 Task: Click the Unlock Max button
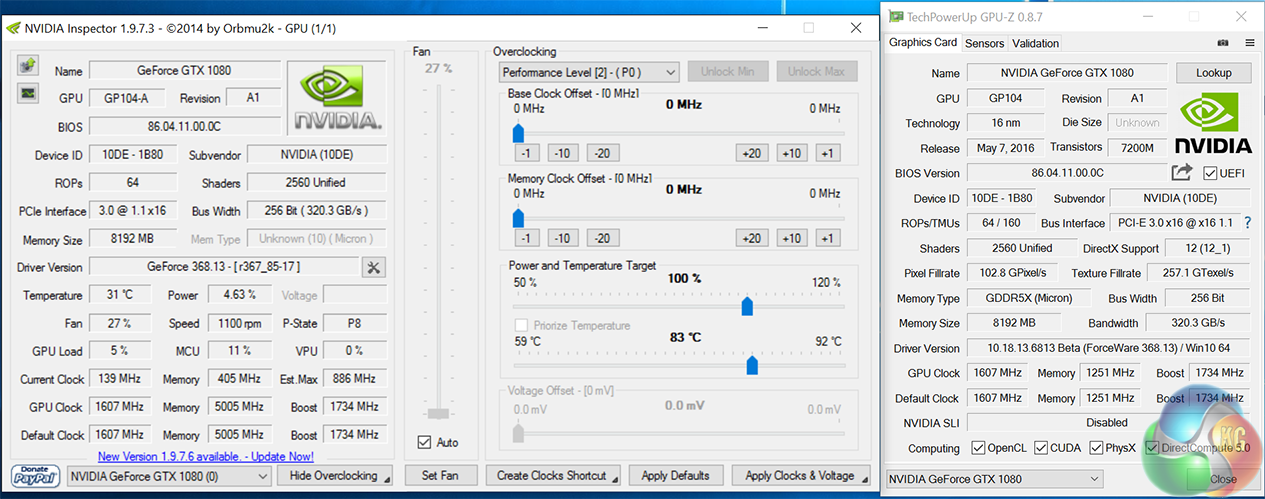pyautogui.click(x=816, y=72)
